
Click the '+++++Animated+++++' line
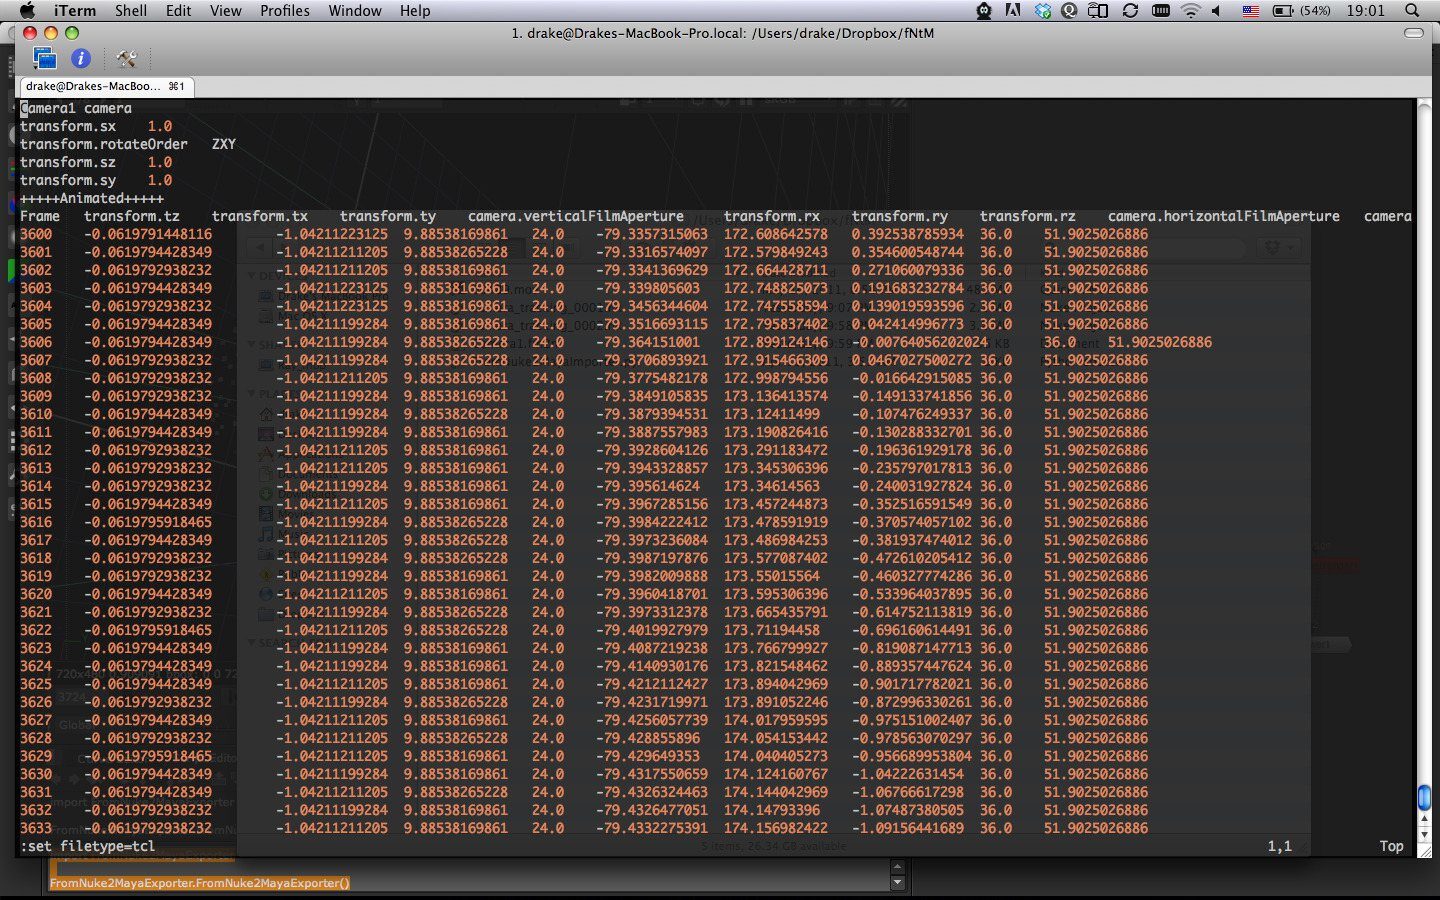pos(92,198)
